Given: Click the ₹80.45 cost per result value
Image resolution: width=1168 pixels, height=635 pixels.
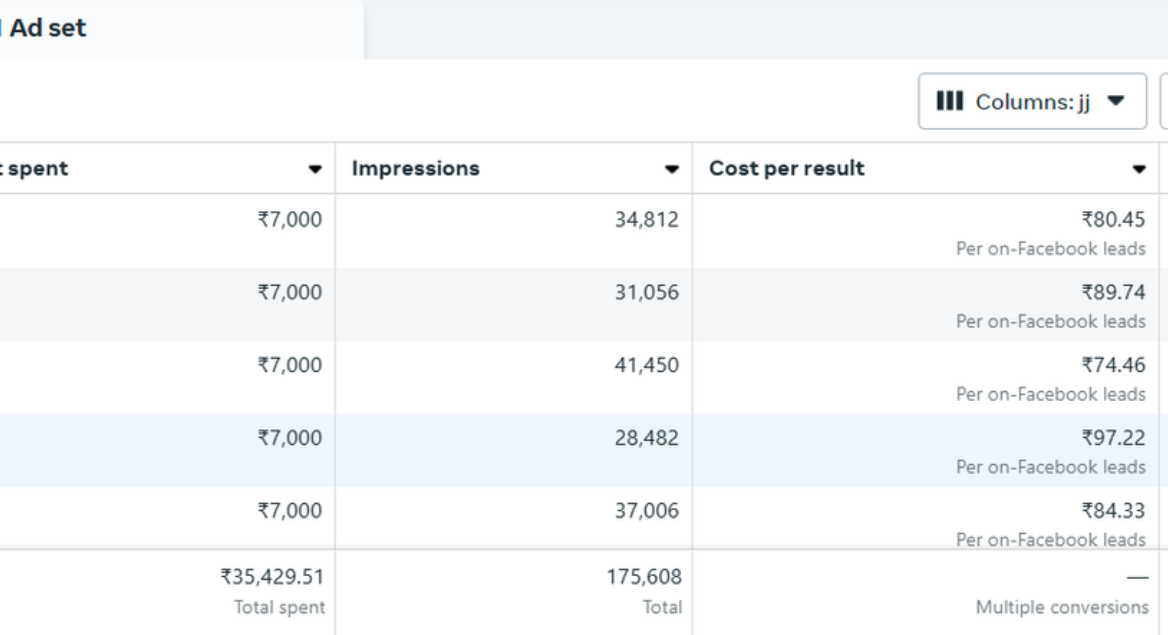Looking at the screenshot, I should click(1114, 220).
